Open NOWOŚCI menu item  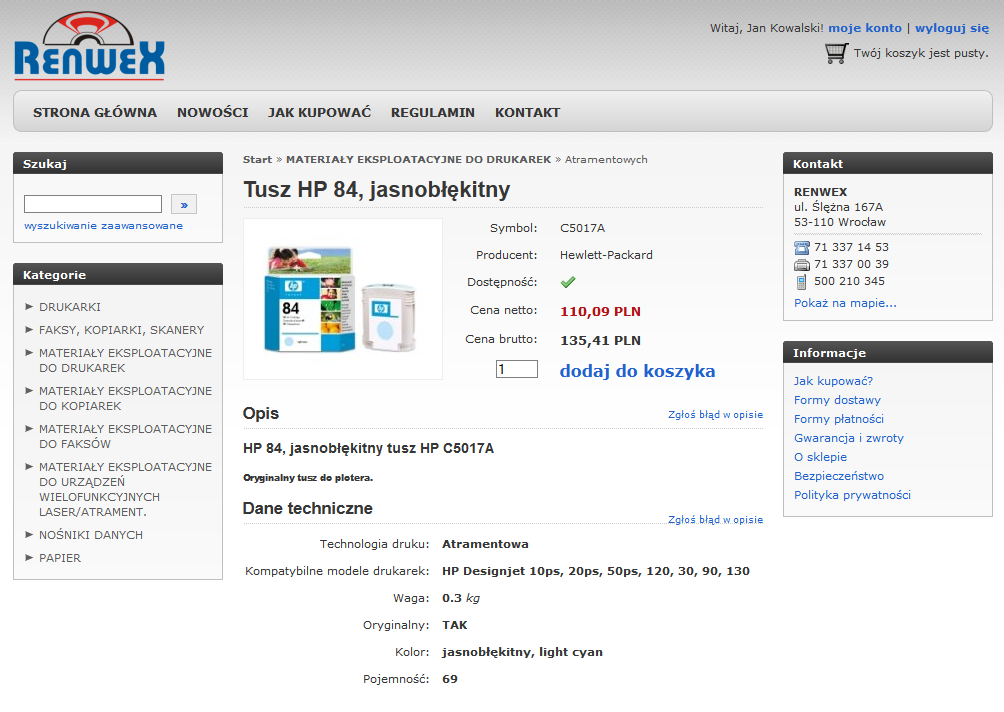pos(213,113)
